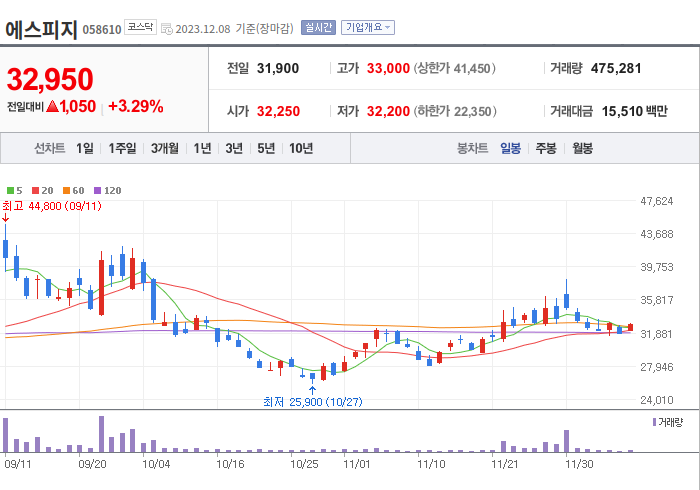Click the 10/25 date axis label
The width and height of the screenshot is (700, 490).
click(x=304, y=464)
